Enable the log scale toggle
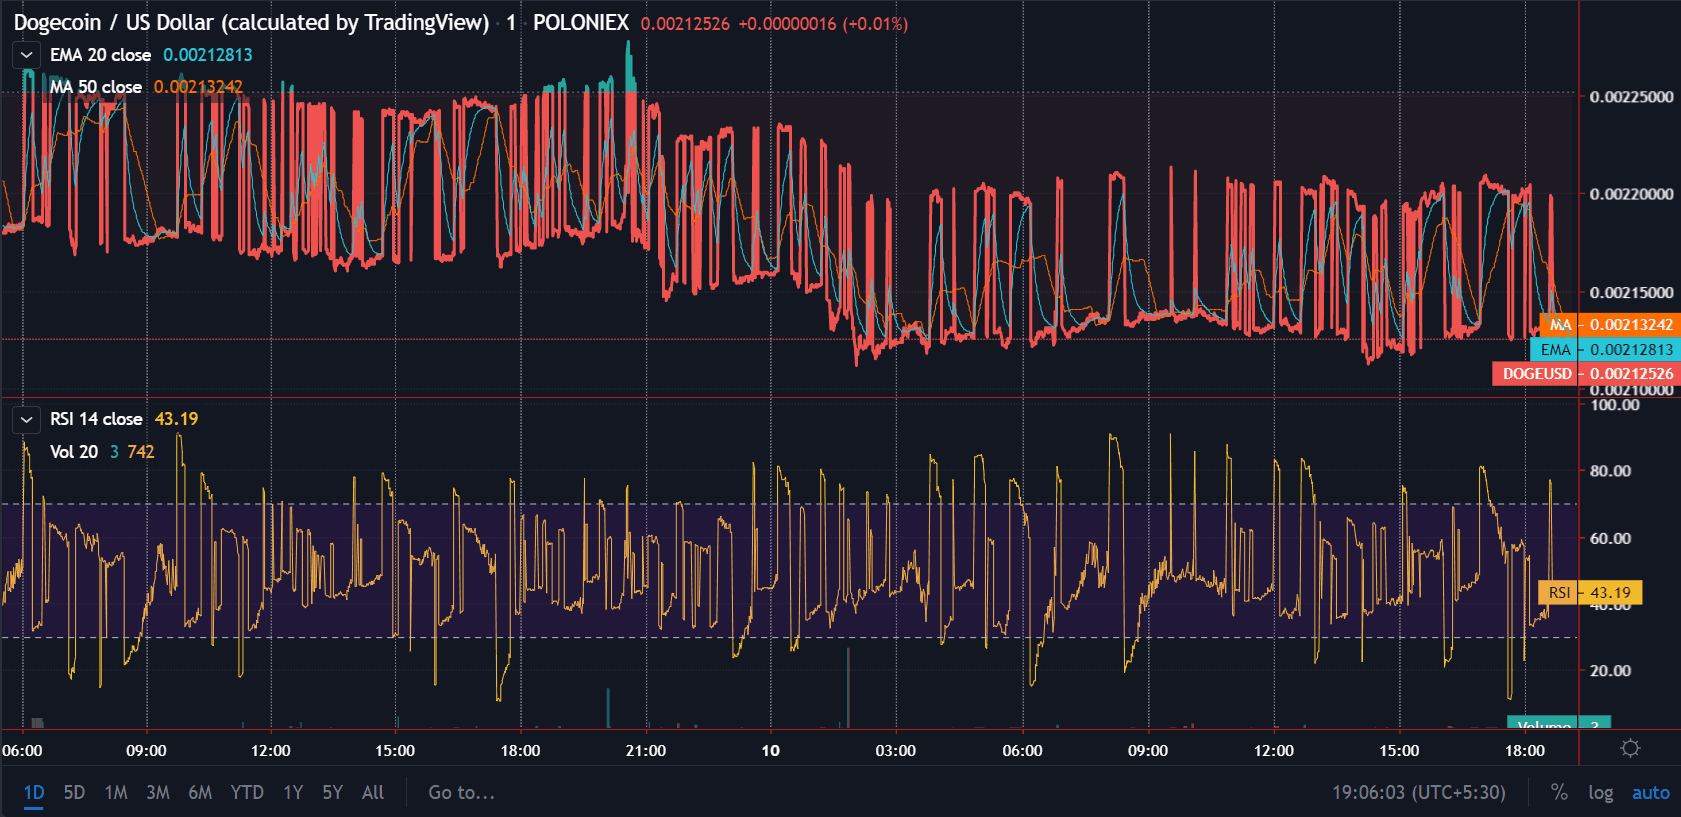Screen dimensions: 1681x817 click(1600, 792)
